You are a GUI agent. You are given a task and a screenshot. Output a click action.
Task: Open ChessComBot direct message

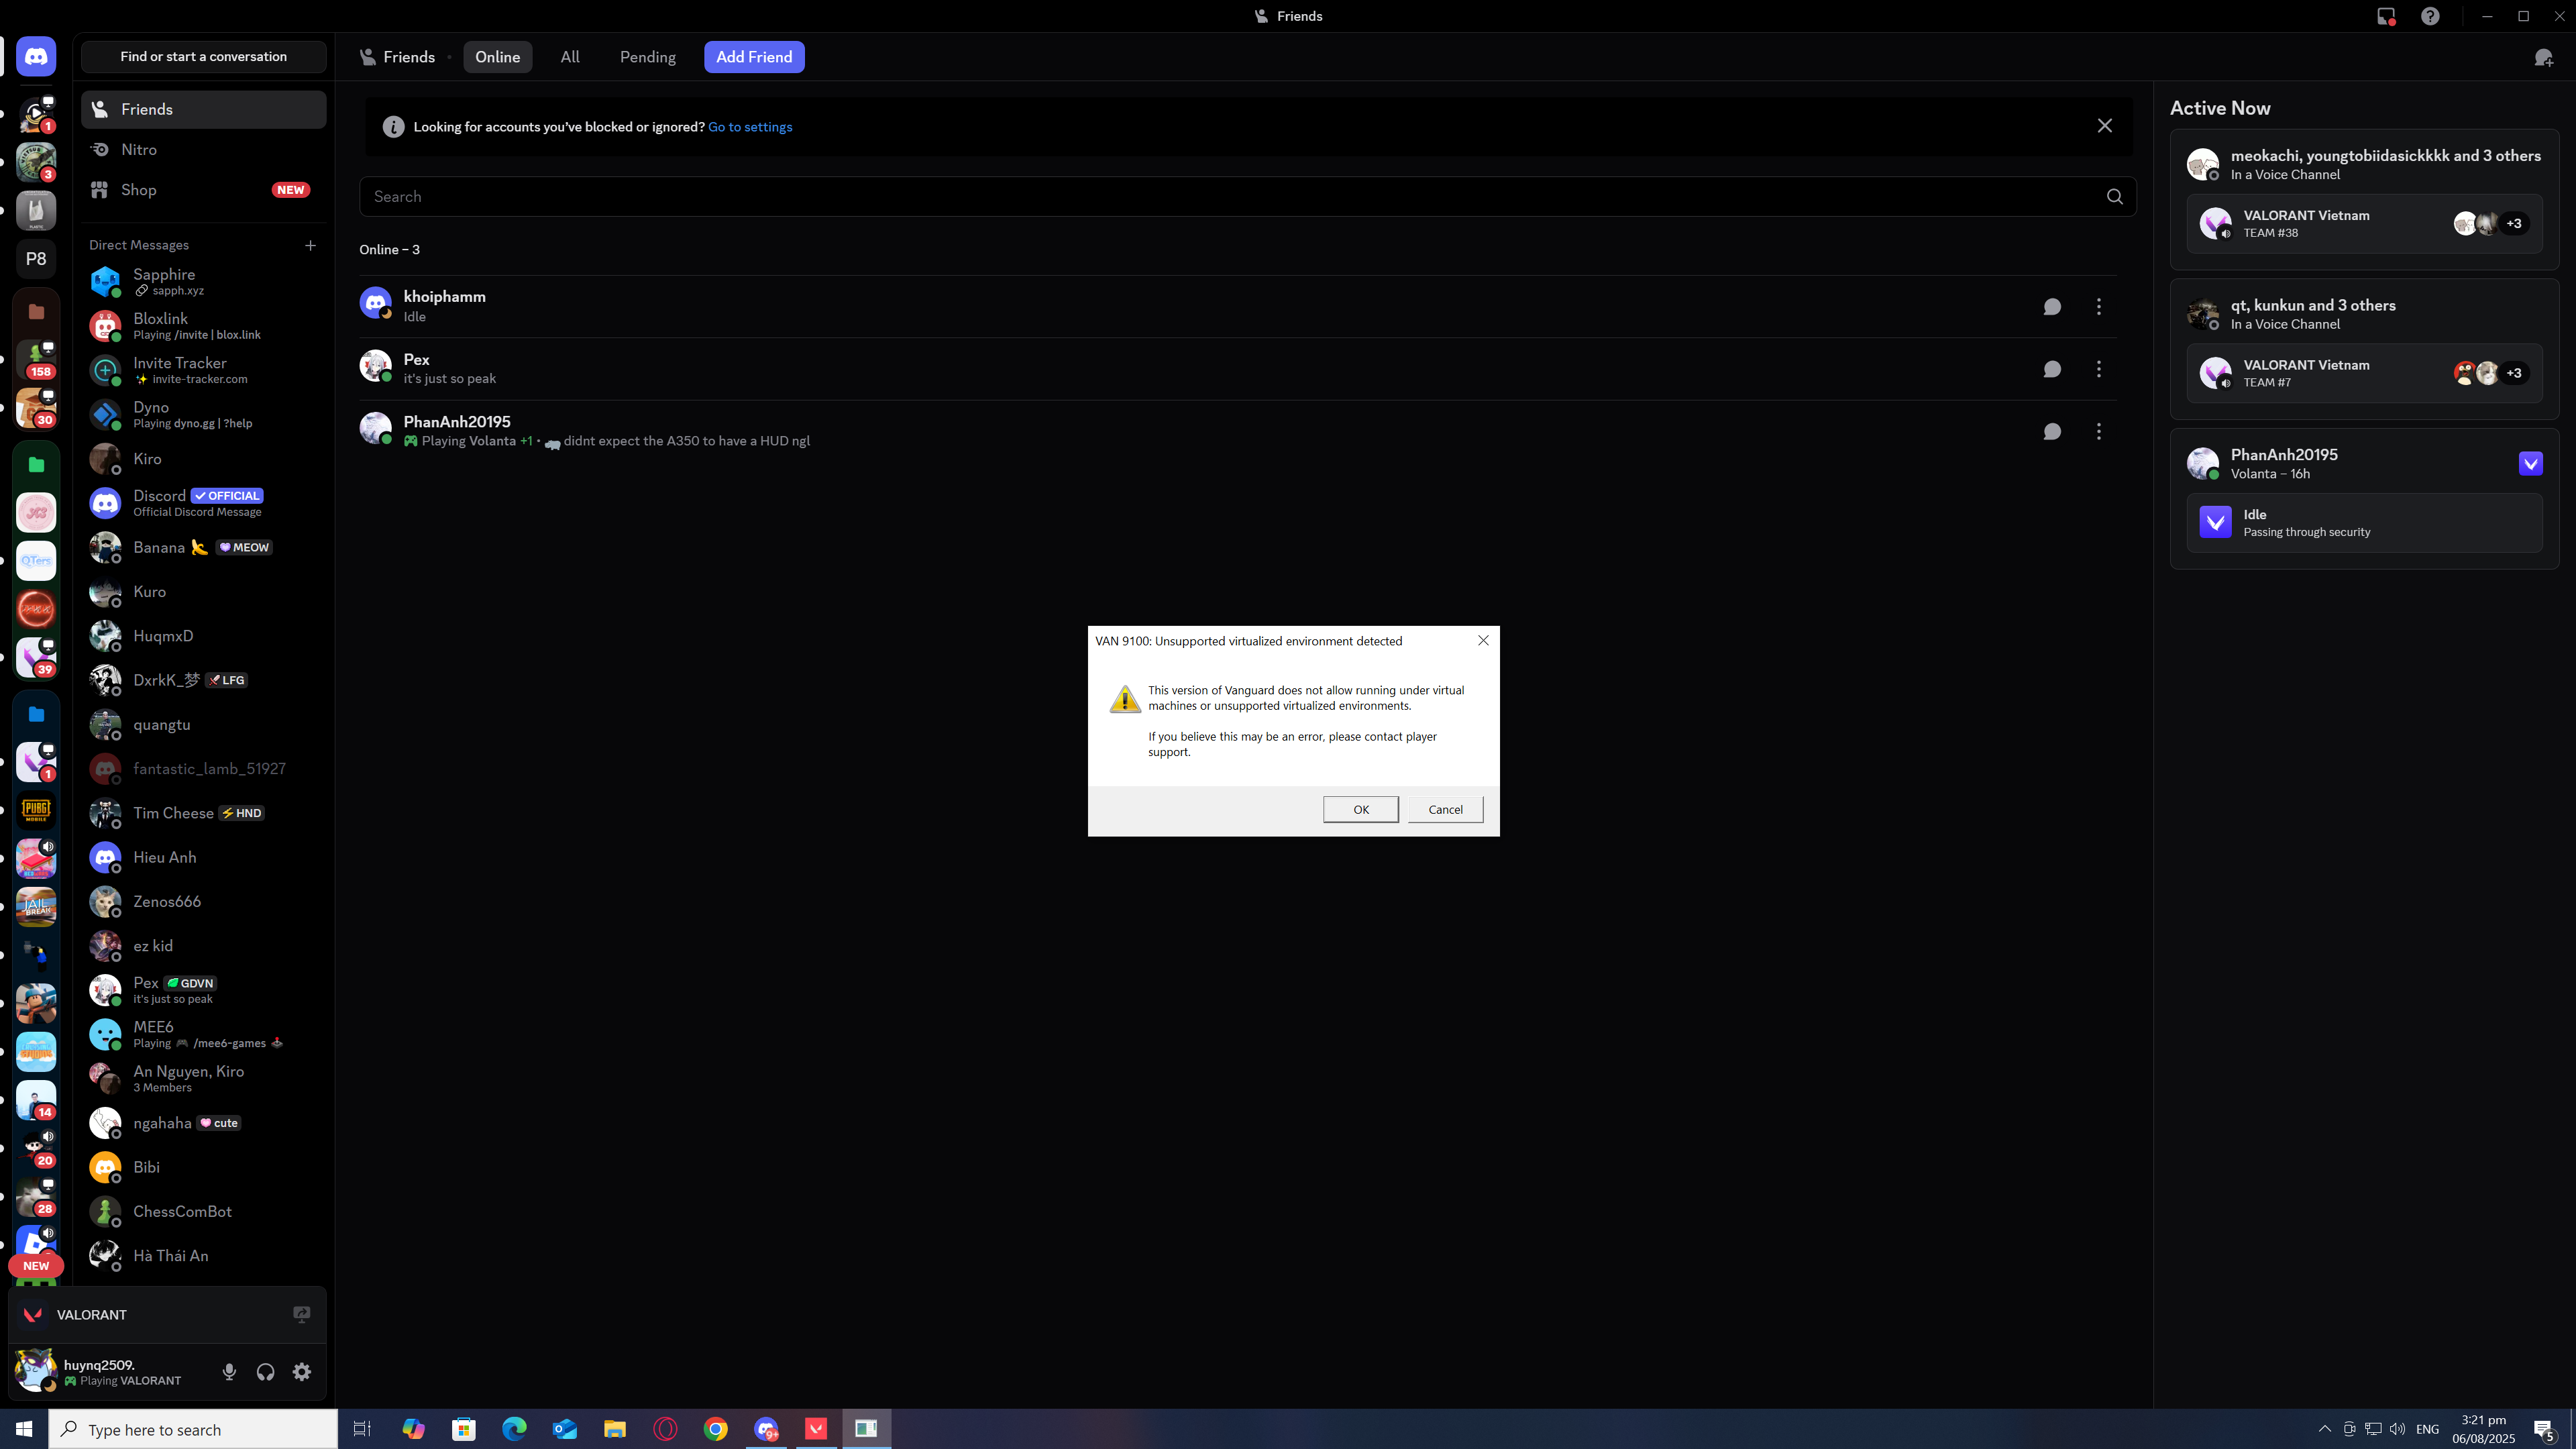(204, 1211)
